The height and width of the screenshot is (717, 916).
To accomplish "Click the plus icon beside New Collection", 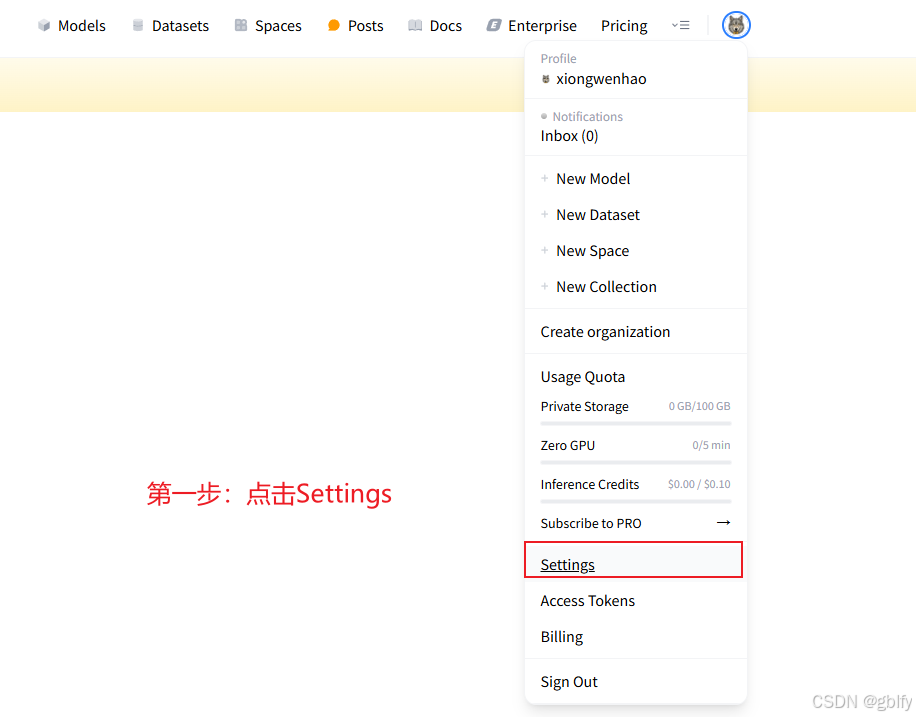I will tap(544, 286).
